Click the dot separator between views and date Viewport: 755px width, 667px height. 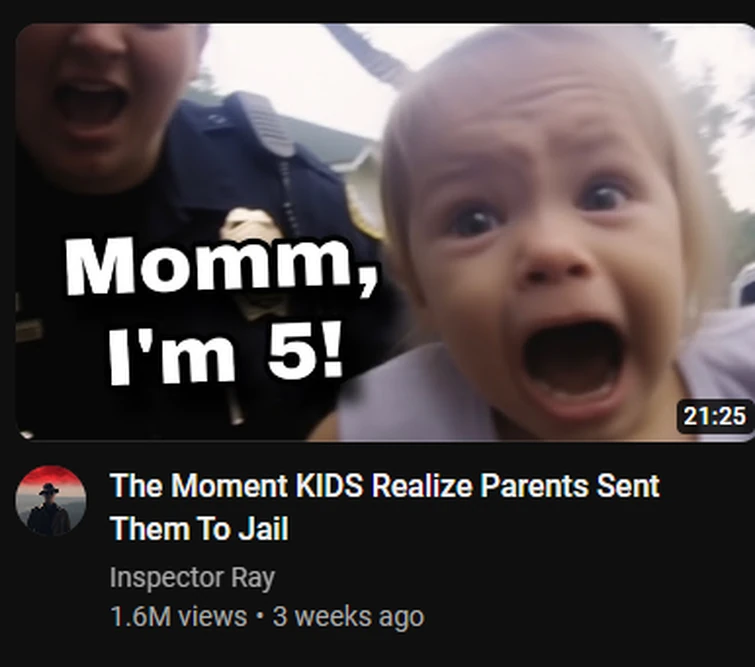pos(260,616)
